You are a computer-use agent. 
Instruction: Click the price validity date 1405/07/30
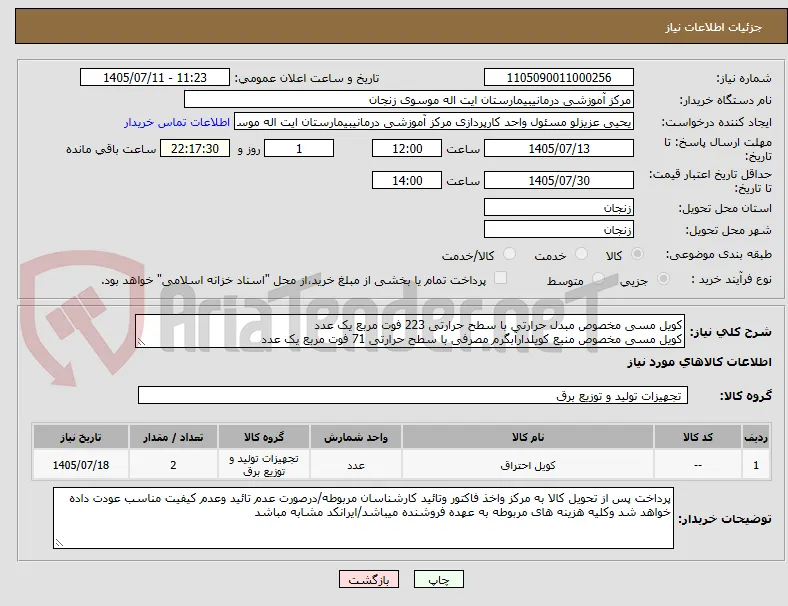tap(558, 180)
